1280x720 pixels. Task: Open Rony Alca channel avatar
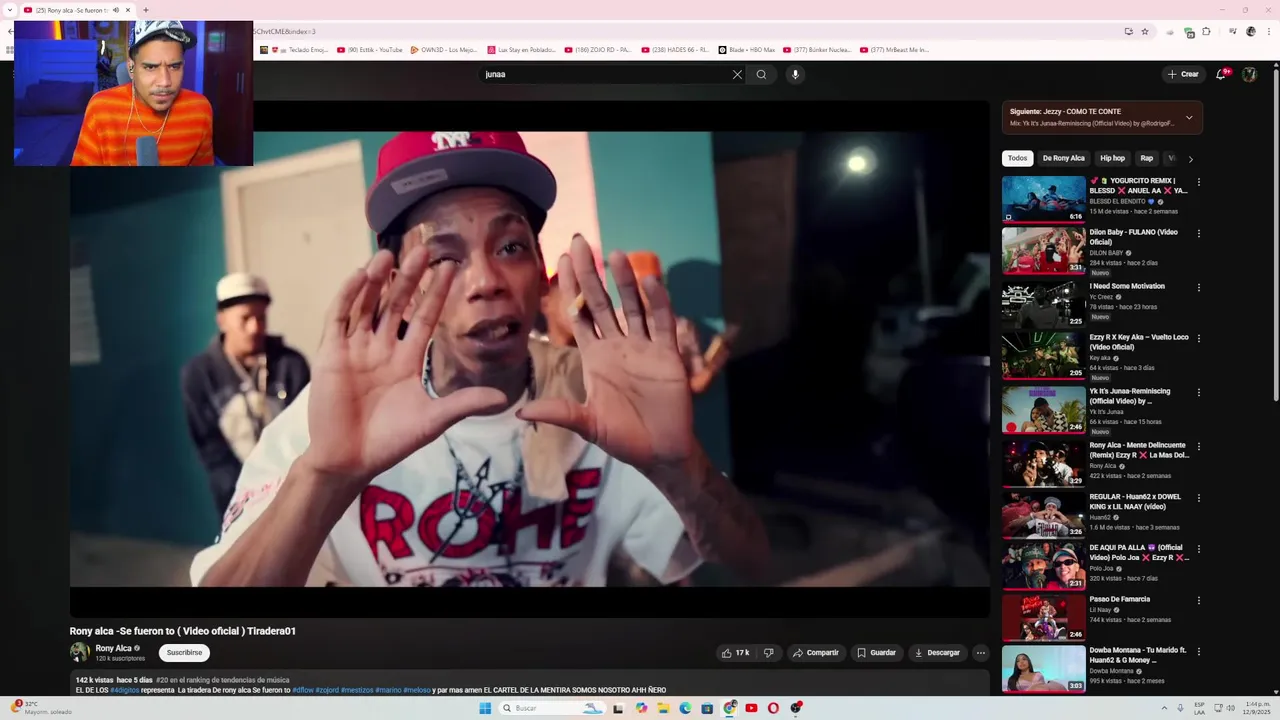click(79, 652)
